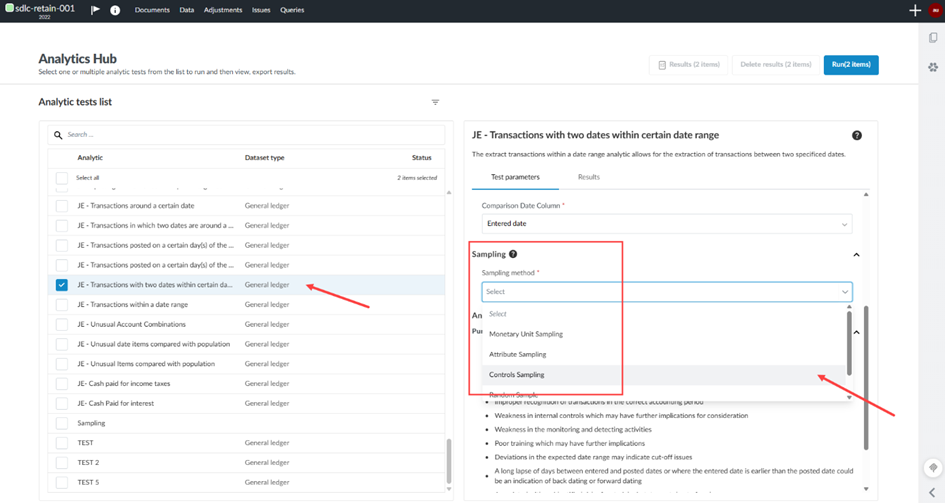The height and width of the screenshot is (503, 945).
Task: Open the Adjustments menu
Action: tap(223, 10)
